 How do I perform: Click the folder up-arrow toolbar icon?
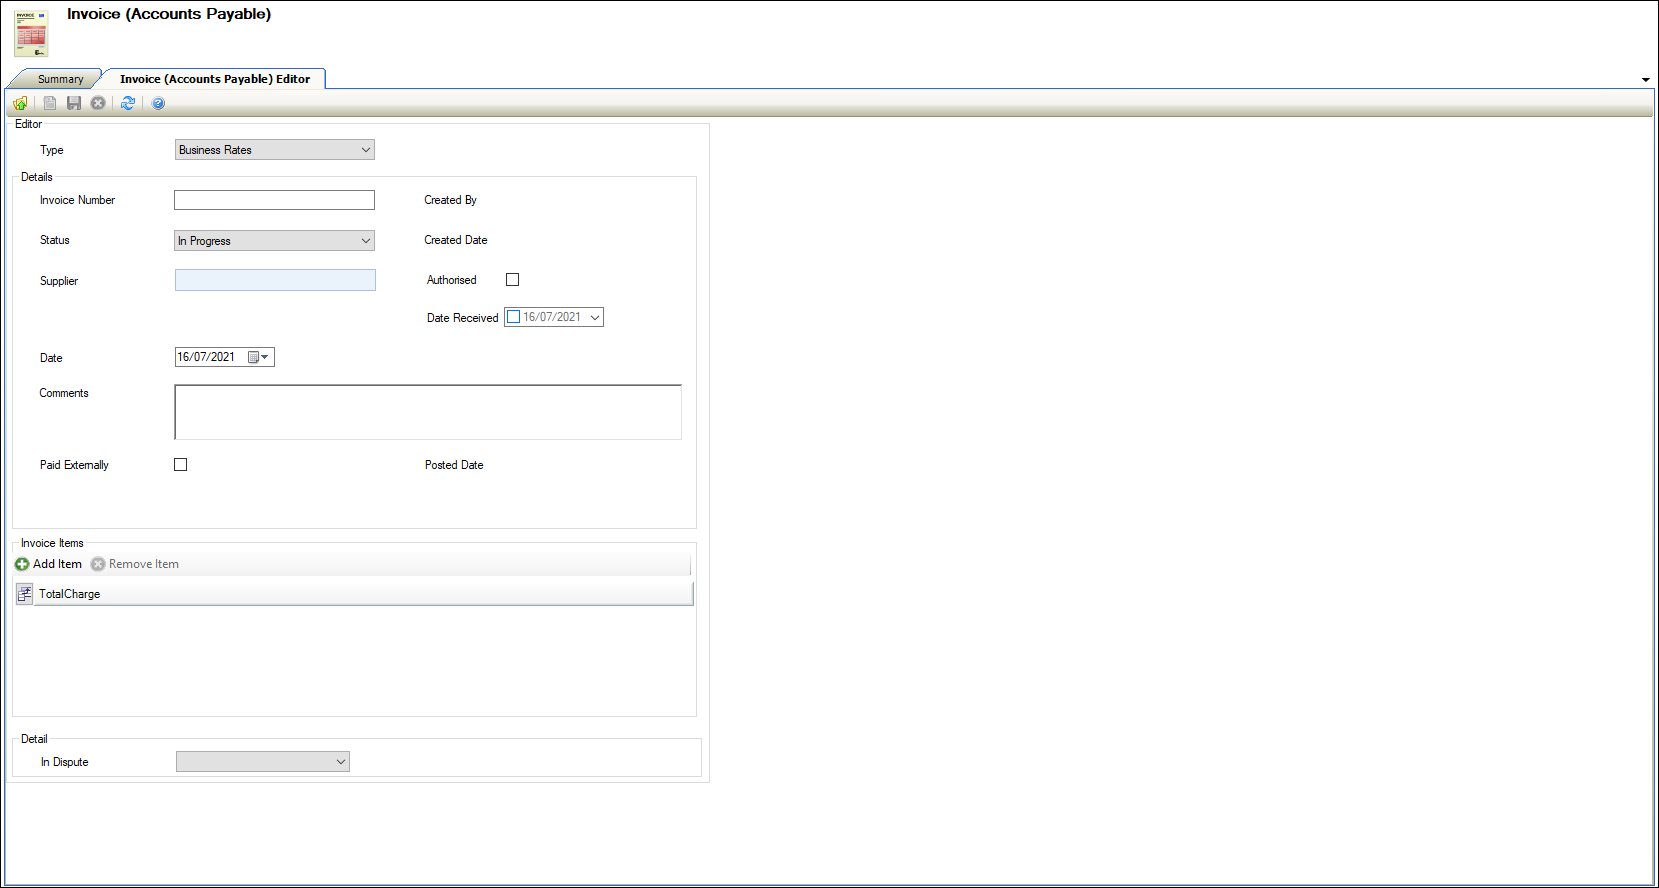(20, 103)
